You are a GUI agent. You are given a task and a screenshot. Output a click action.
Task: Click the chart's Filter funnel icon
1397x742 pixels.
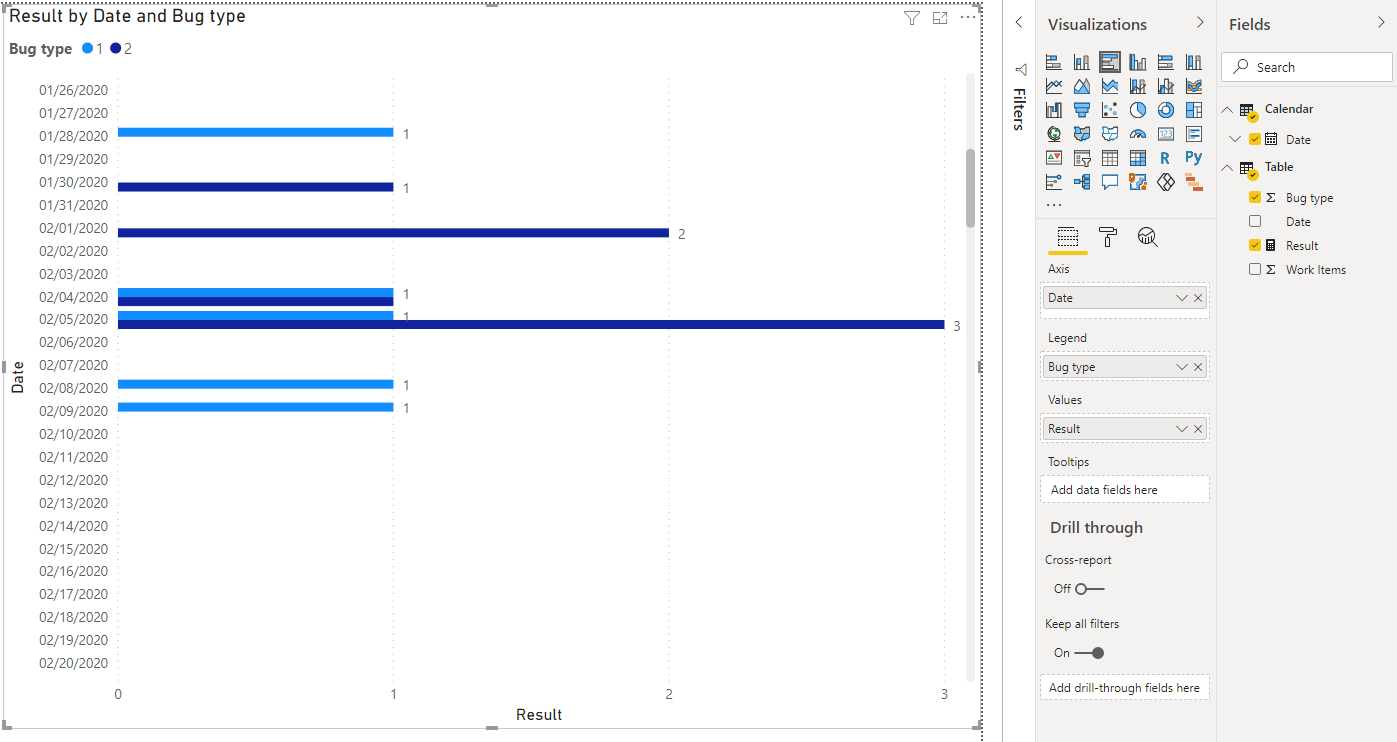click(911, 18)
